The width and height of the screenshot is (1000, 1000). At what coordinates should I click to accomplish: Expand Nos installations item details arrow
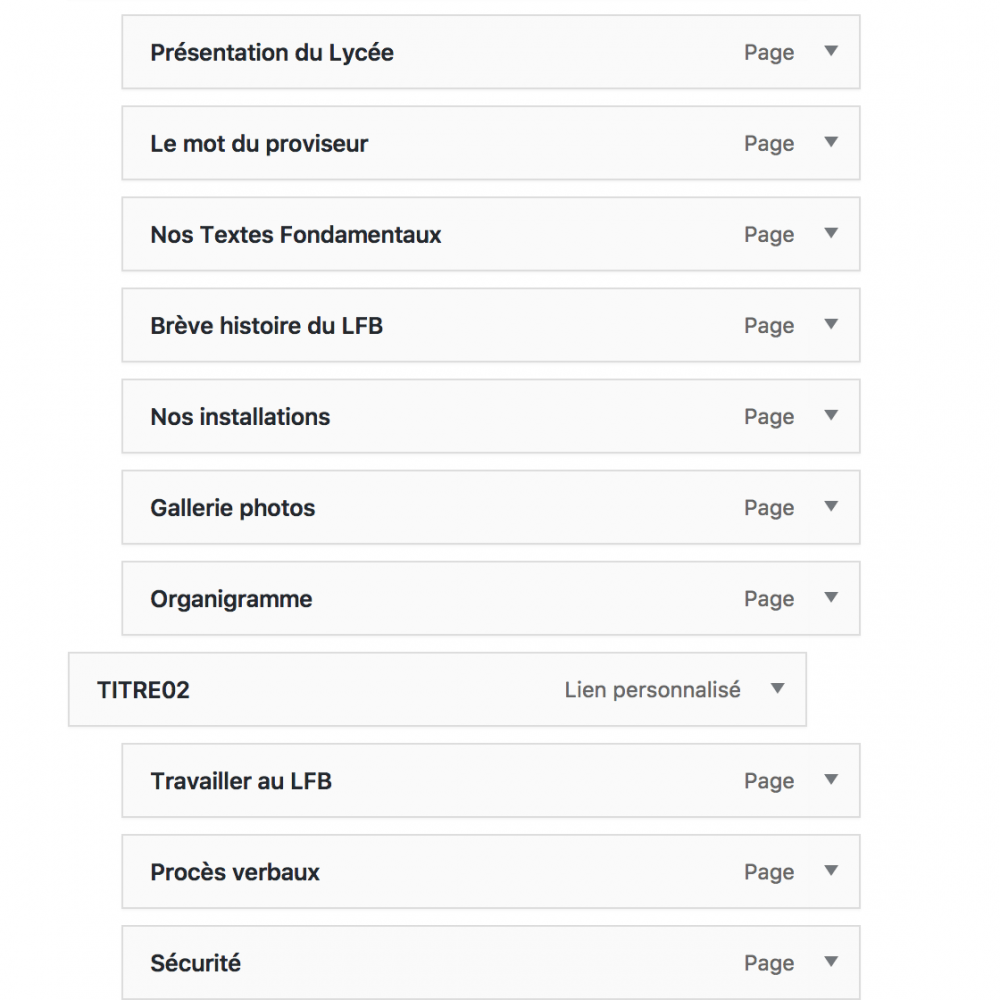coord(830,415)
